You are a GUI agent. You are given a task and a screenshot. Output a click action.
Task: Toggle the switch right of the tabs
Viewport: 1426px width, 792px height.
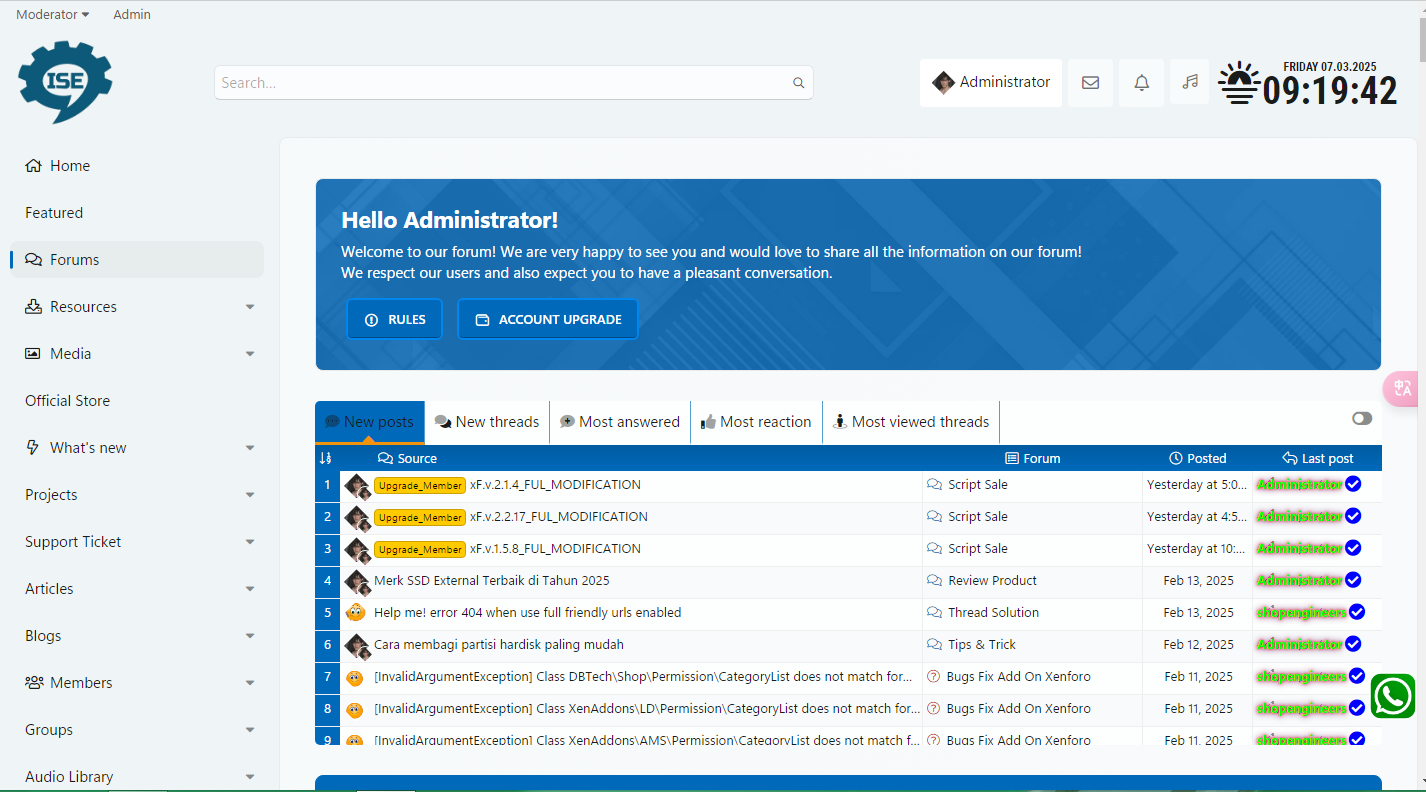[1362, 418]
